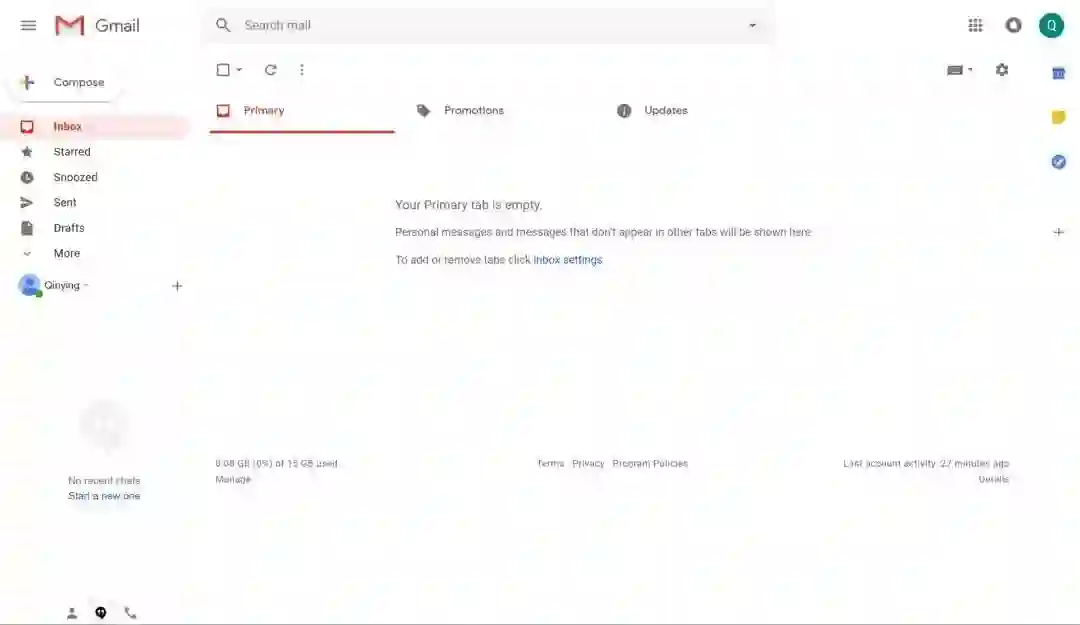This screenshot has height=625, width=1080.
Task: Switch to the Promotions tab
Action: pos(474,110)
